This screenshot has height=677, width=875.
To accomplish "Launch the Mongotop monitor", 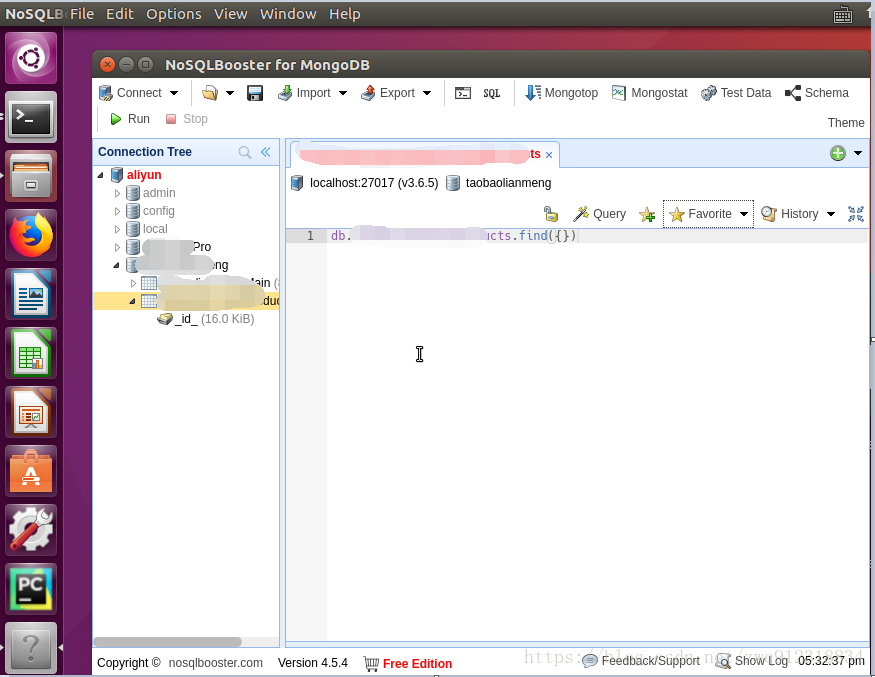I will tap(561, 93).
